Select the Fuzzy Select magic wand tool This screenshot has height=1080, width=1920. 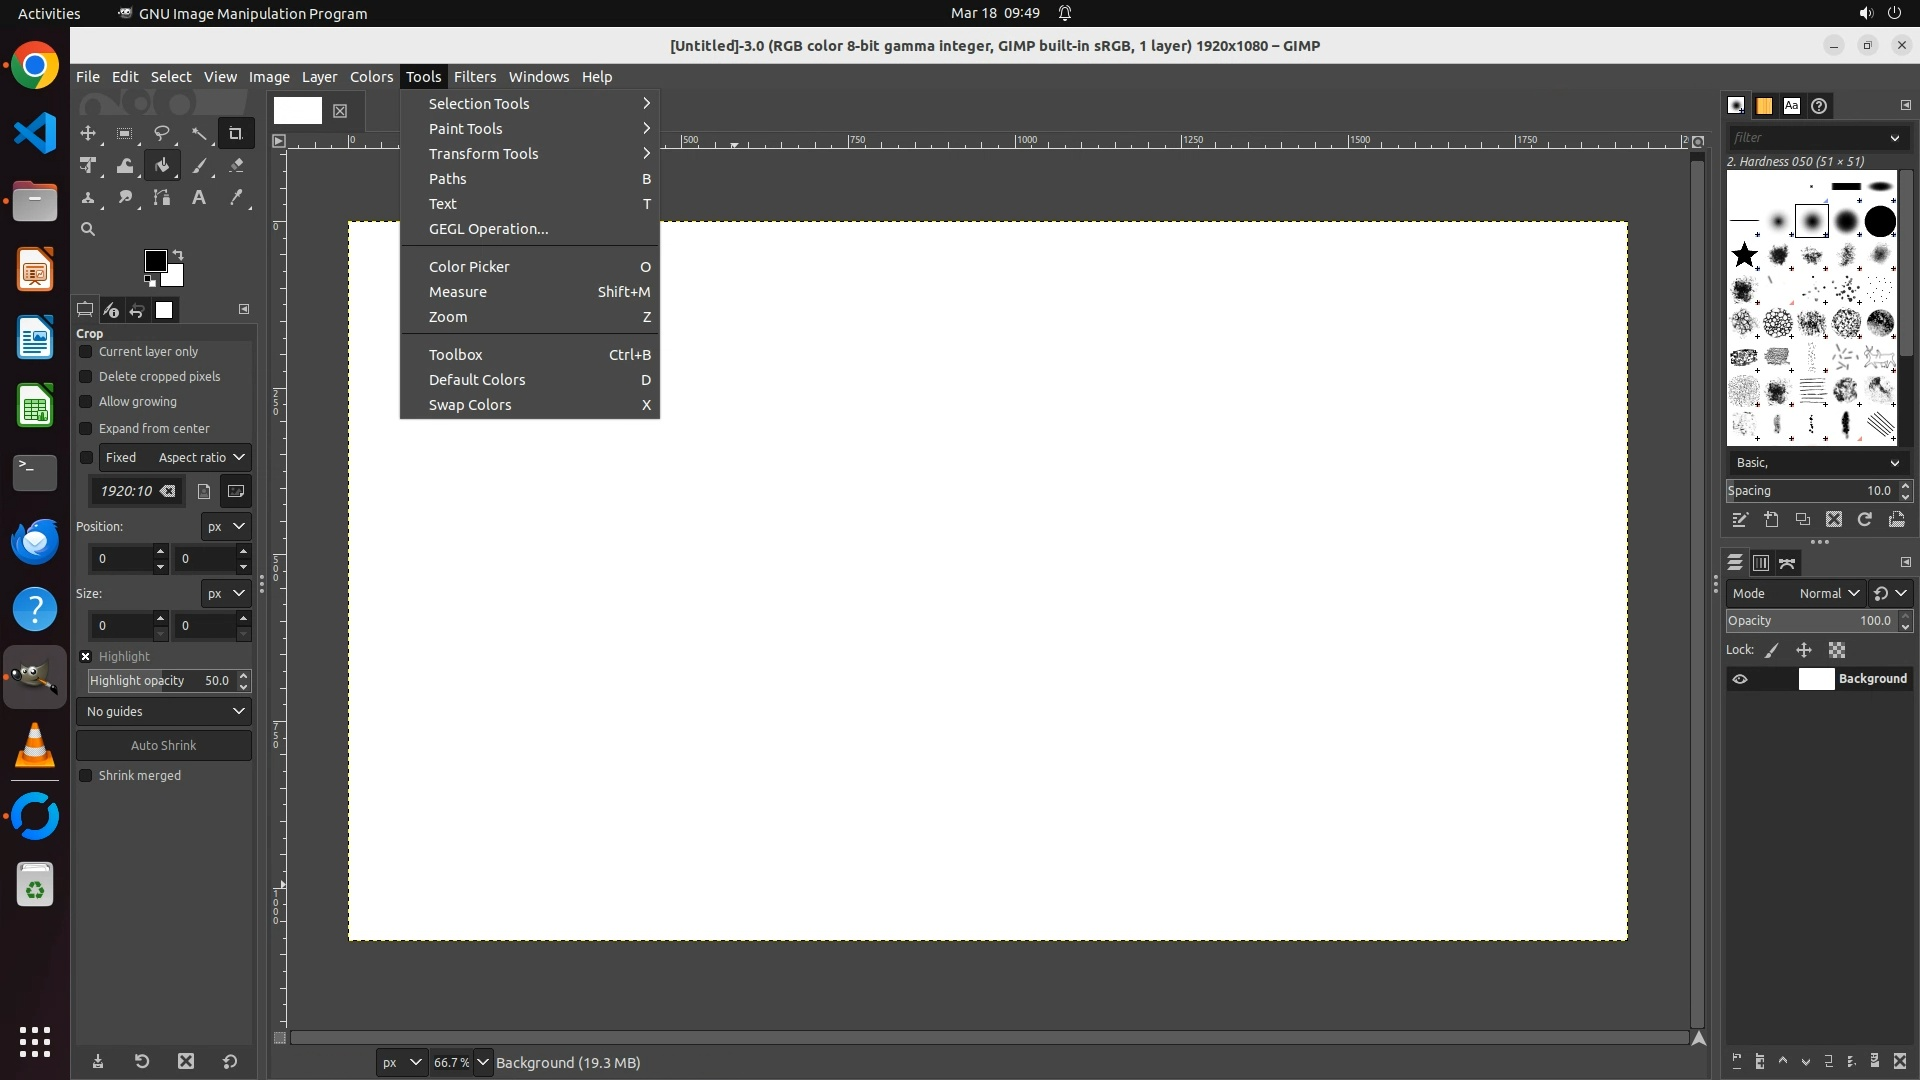point(199,133)
